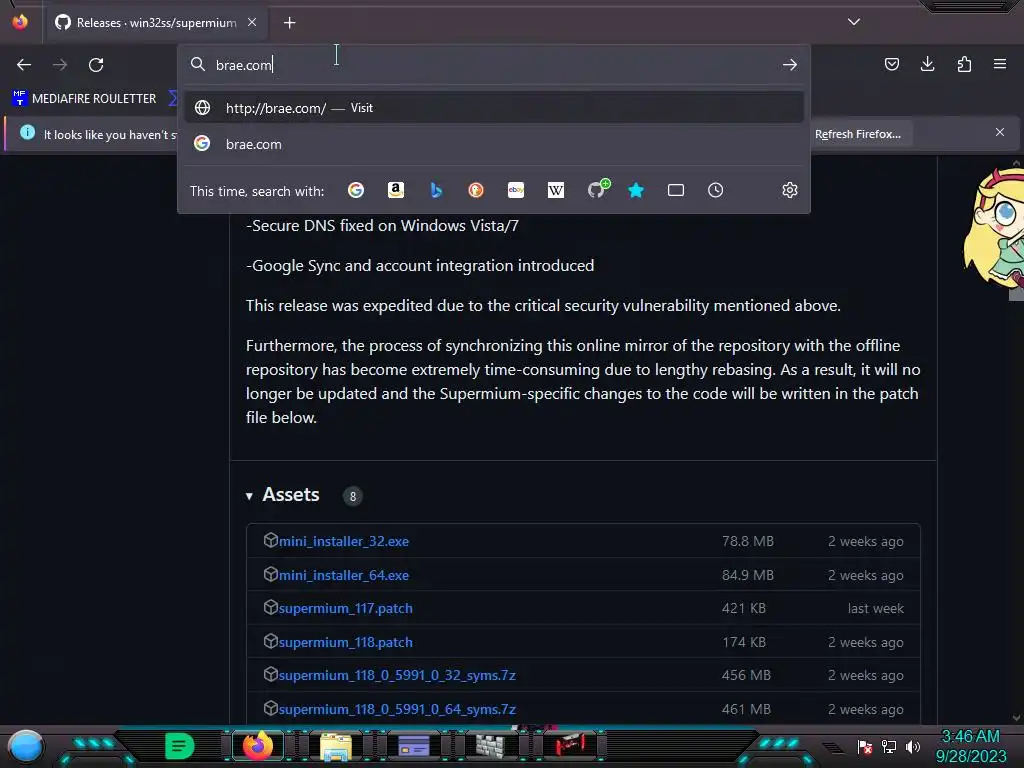This screenshot has width=1024, height=768.
Task: Search history with the clock icon
Action: click(716, 190)
